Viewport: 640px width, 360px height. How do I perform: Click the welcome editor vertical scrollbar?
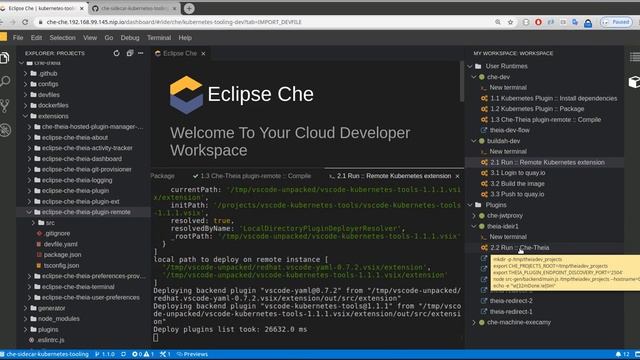coord(462,82)
